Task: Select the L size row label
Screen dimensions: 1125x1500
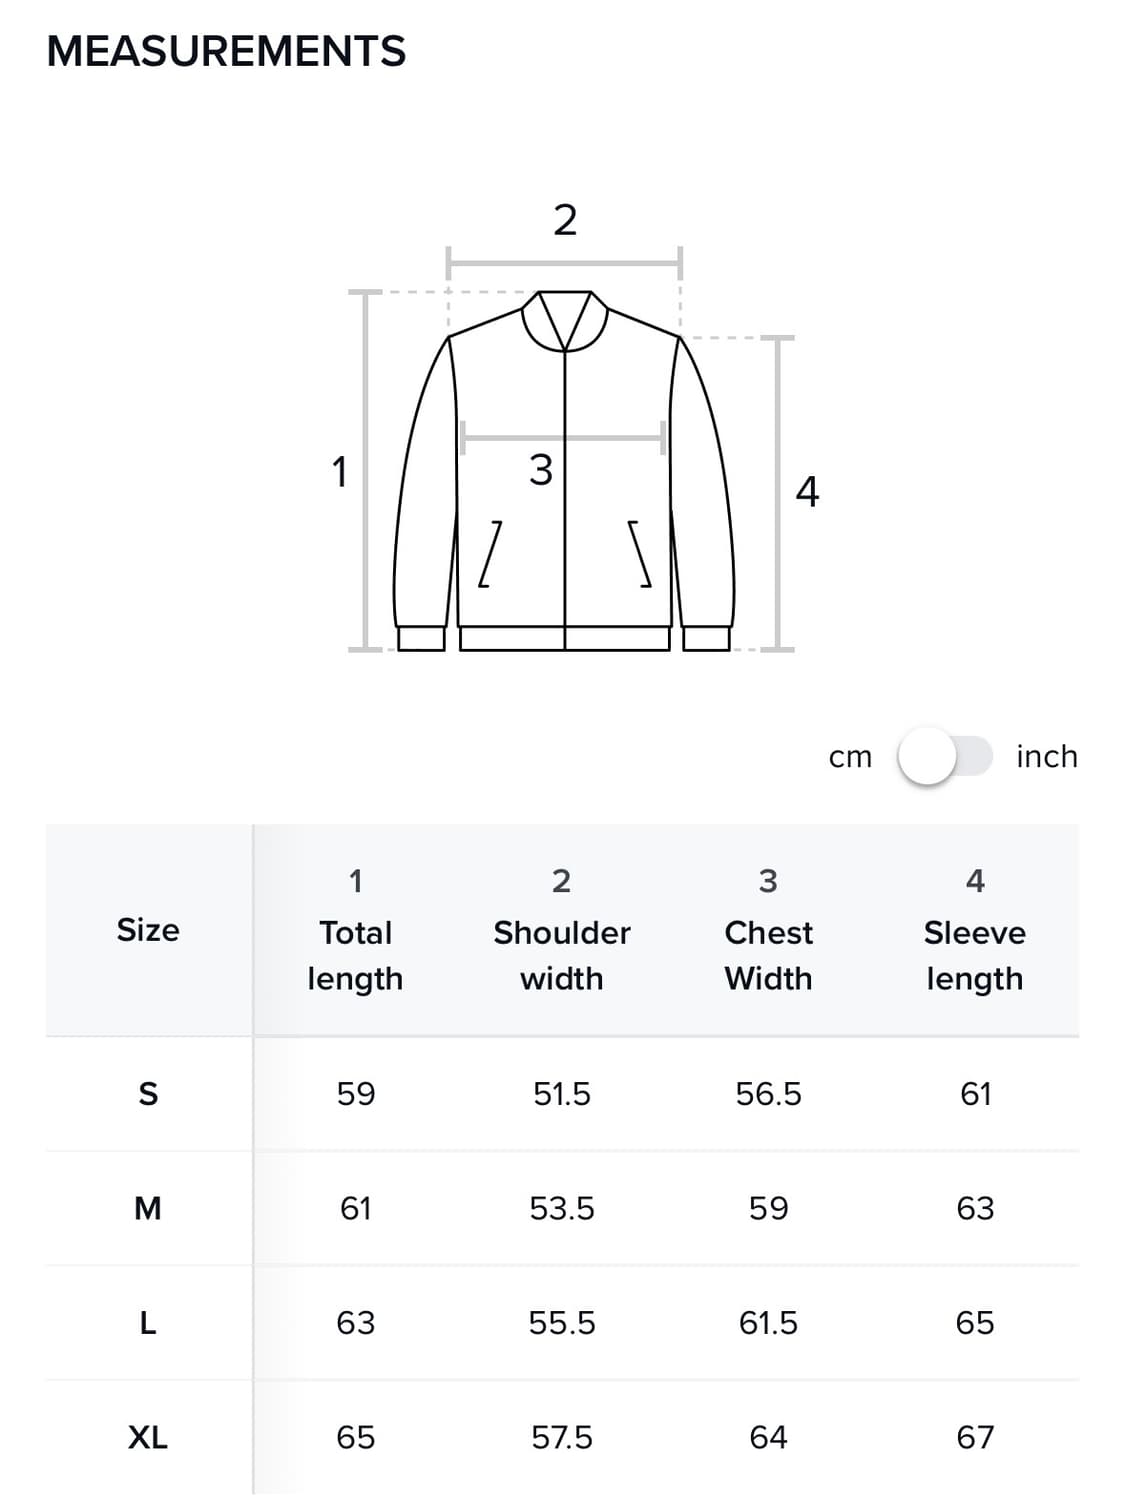Action: [148, 1323]
